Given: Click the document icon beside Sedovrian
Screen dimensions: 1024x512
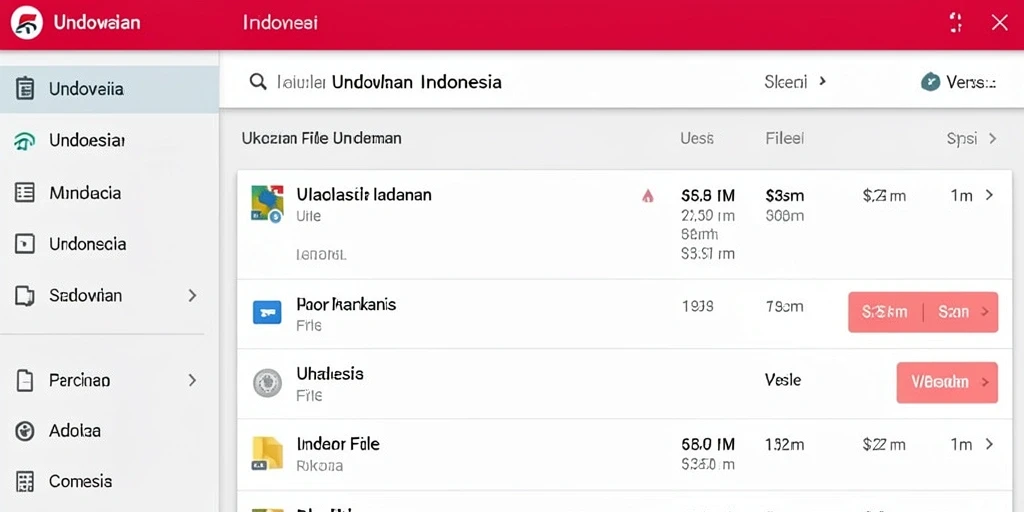Looking at the screenshot, I should click(24, 296).
